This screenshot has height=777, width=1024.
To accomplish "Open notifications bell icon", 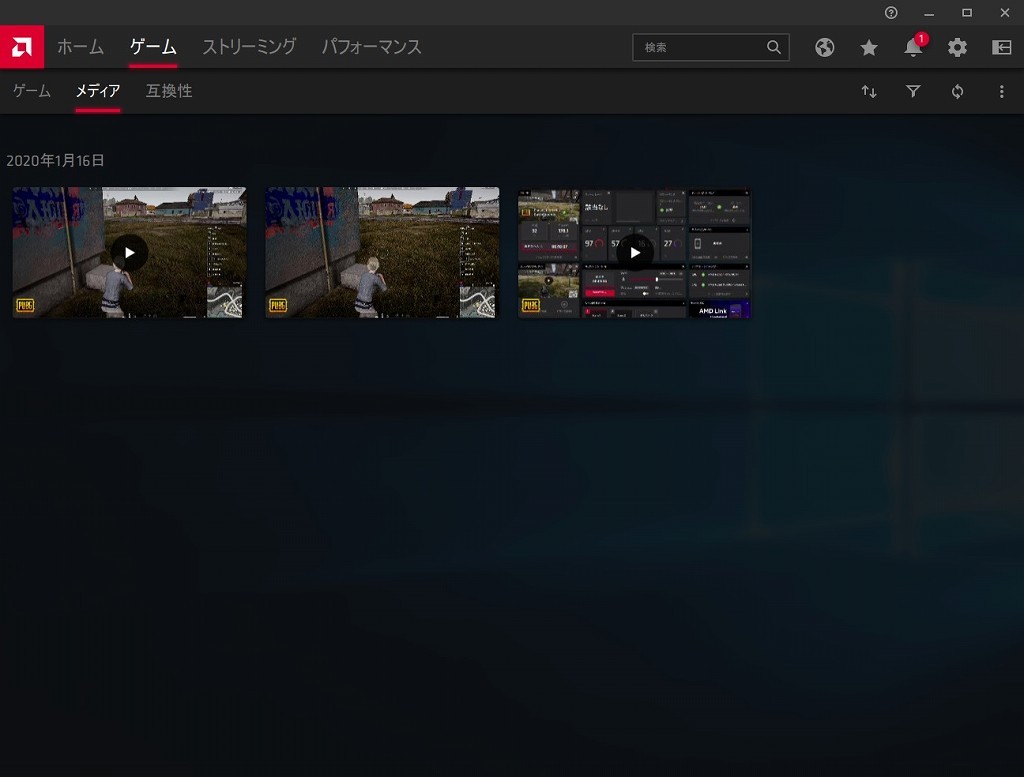I will tap(913, 47).
